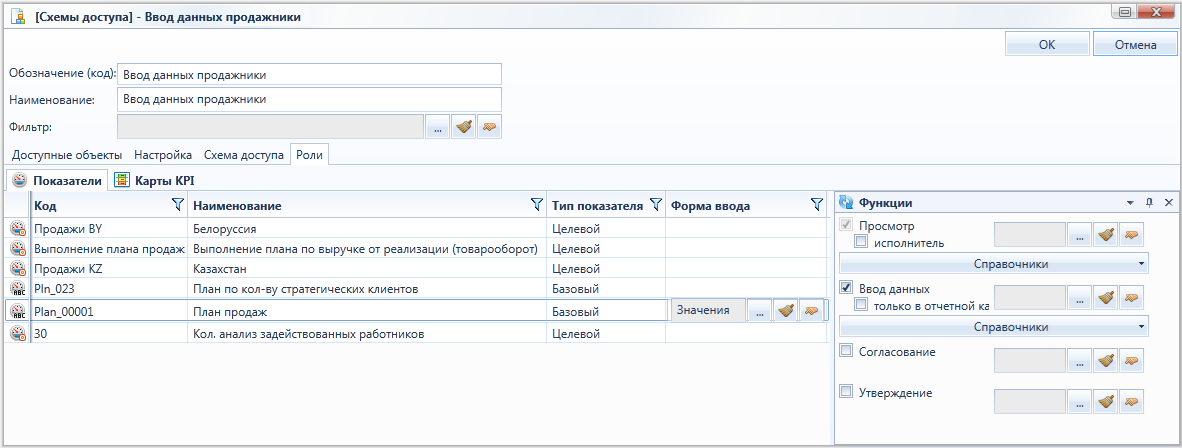
Task: Click the broom clear icon beside Фильтр field
Action: [463, 127]
